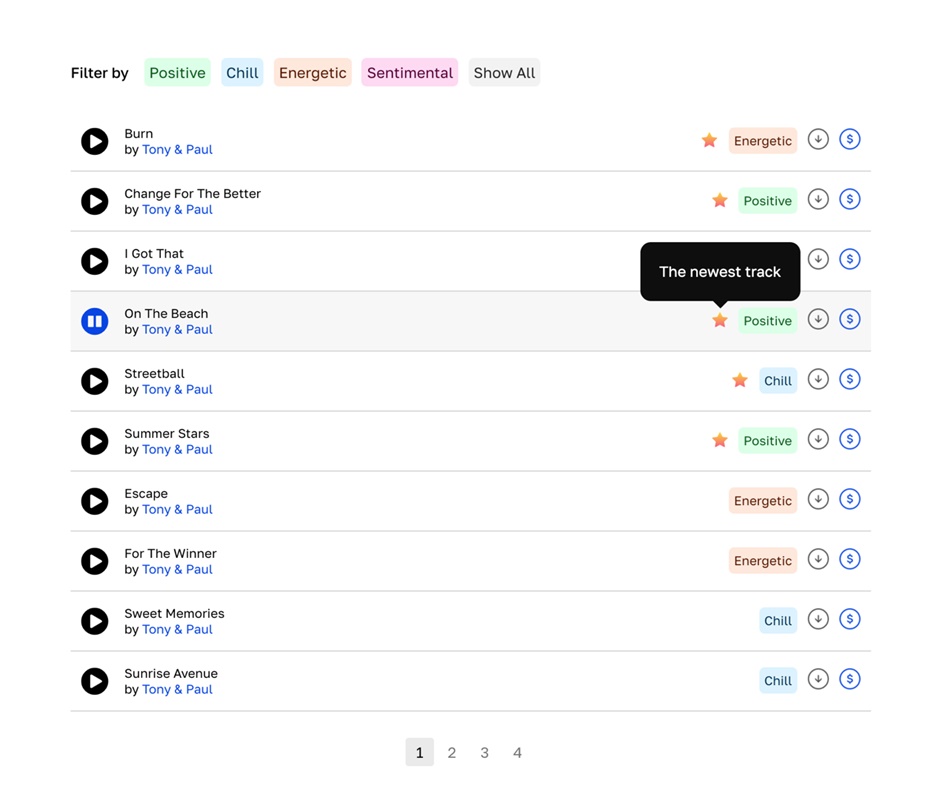This screenshot has width=948, height=800.
Task: Click the Chill tag on Sunrise Avenue
Action: click(778, 681)
